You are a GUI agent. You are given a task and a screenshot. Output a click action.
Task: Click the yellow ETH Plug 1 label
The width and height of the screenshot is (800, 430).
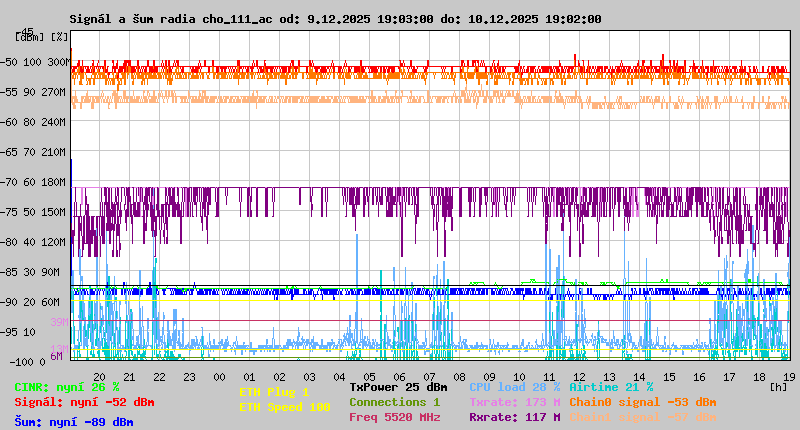[274, 392]
